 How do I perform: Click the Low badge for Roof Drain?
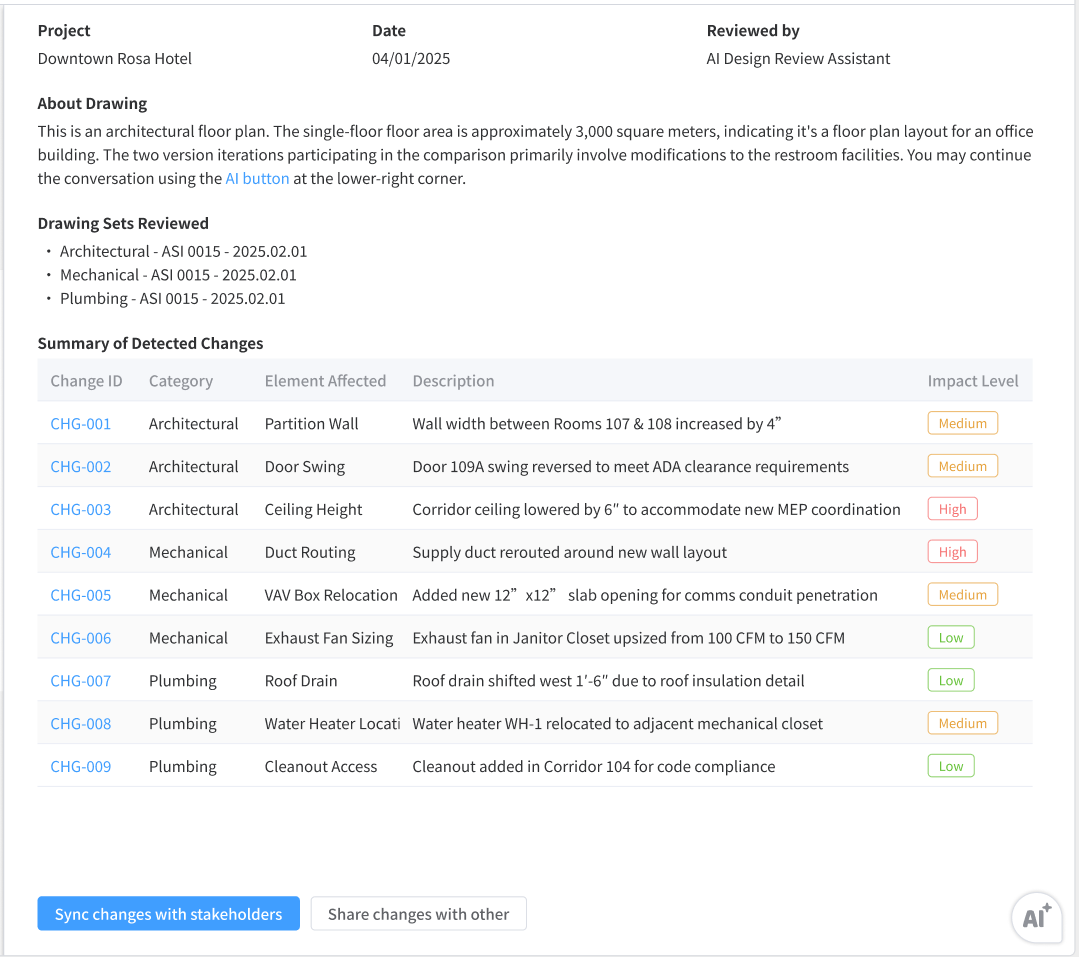[950, 681]
